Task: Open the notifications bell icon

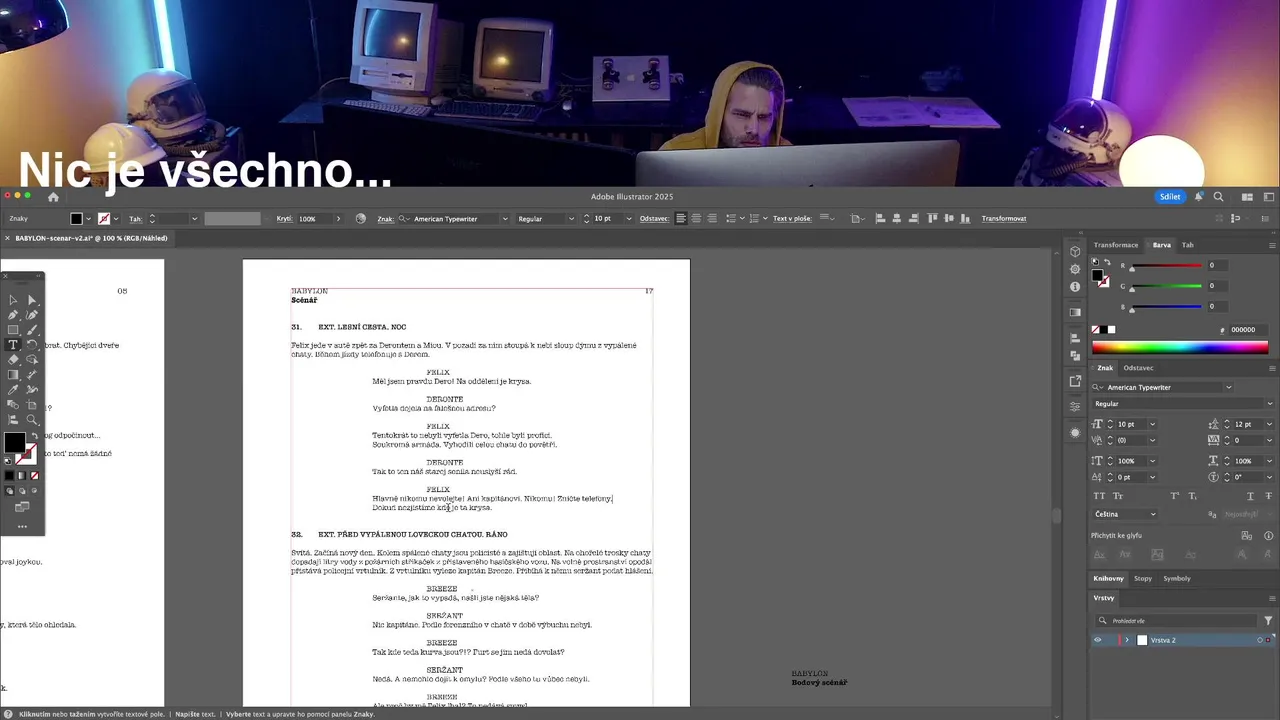Action: pos(1198,197)
